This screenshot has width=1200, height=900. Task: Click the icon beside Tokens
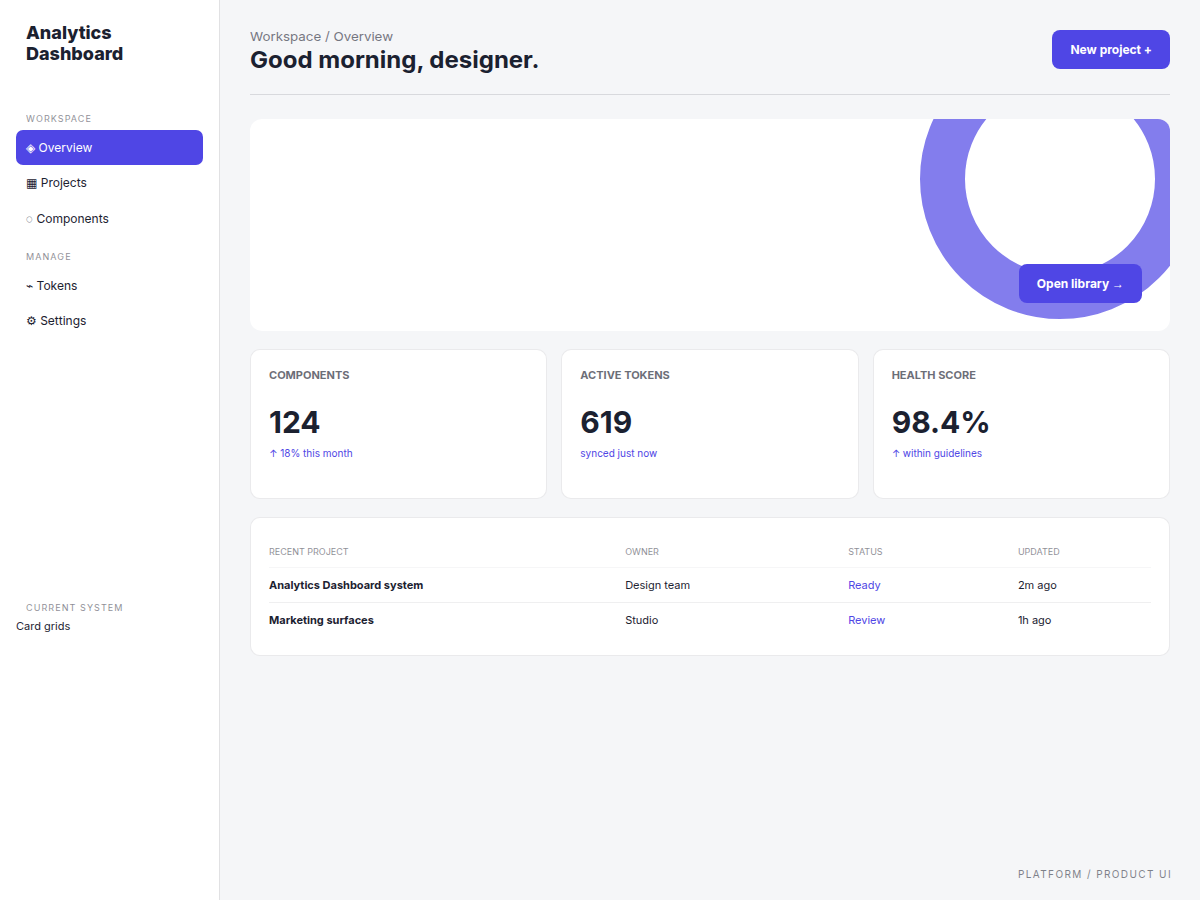pyautogui.click(x=30, y=286)
